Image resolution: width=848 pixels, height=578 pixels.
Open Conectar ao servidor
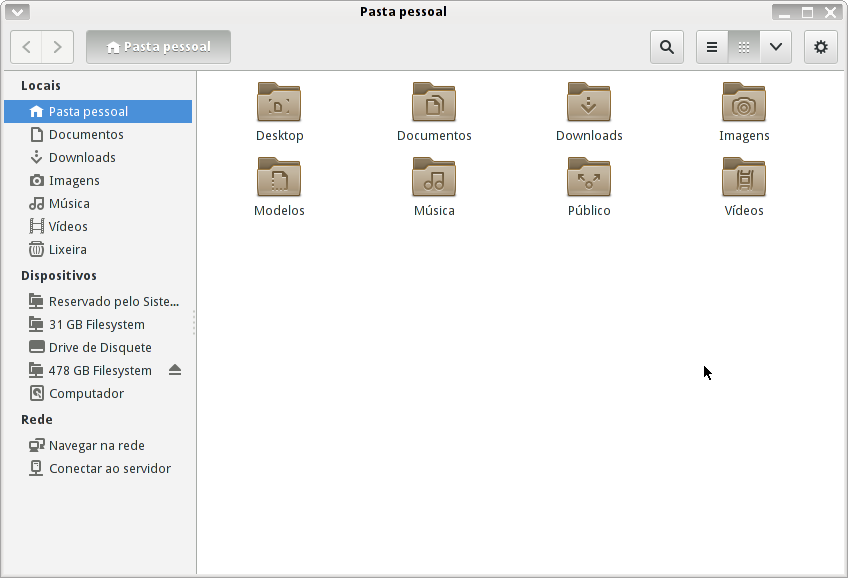[110, 468]
